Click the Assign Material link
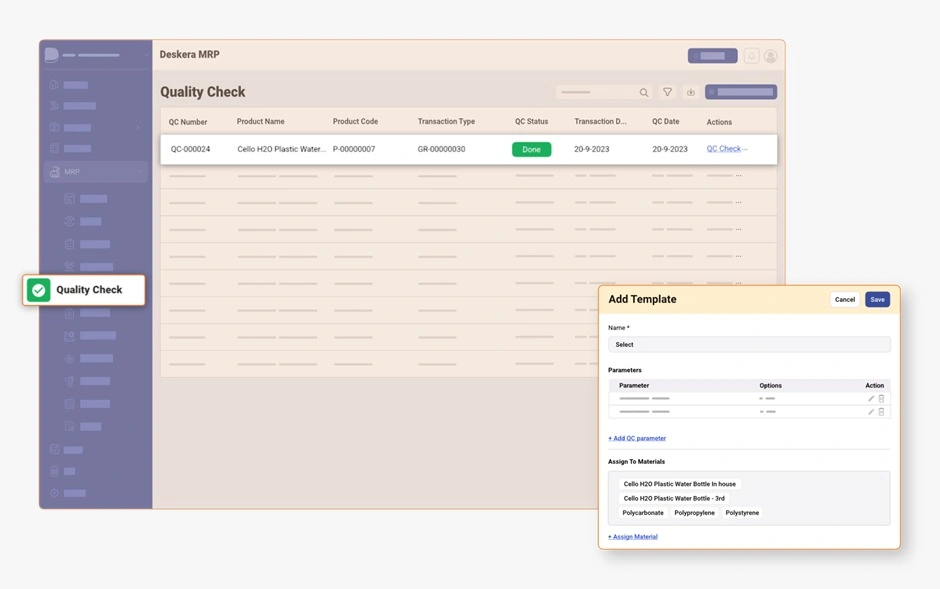The image size is (940, 589). (x=633, y=537)
